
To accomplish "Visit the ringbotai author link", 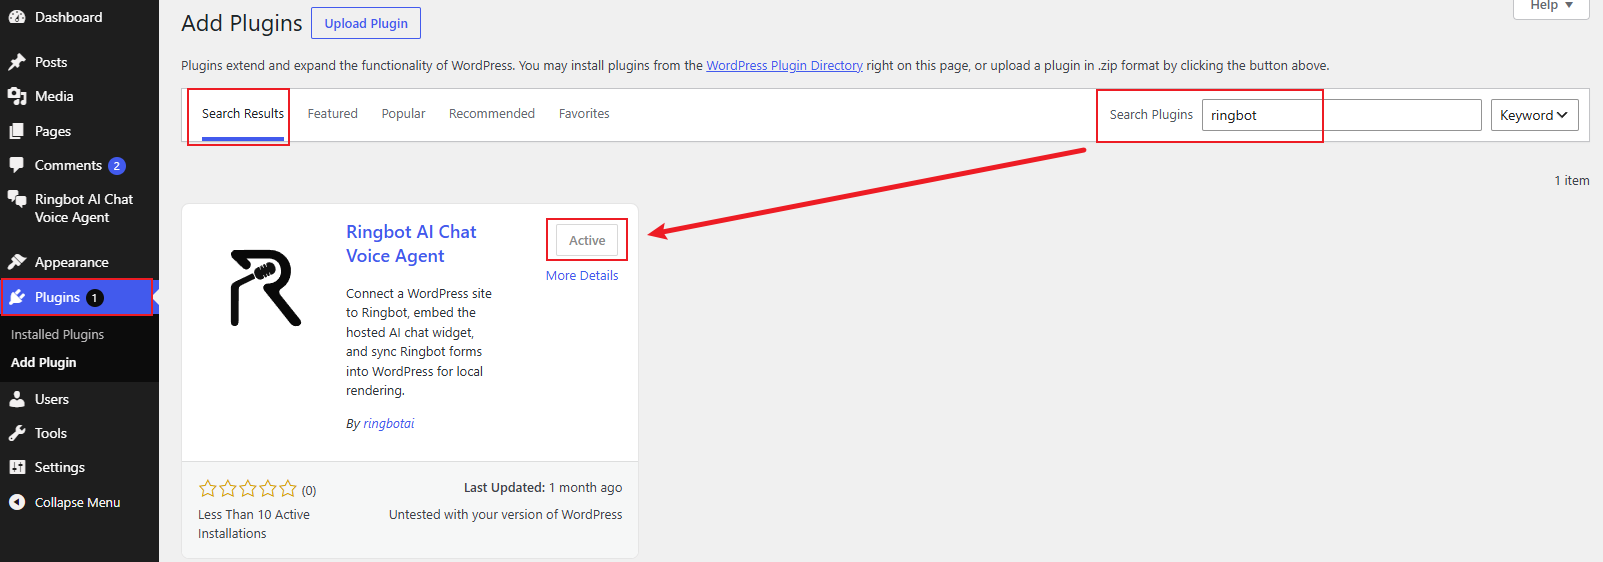I will [x=388, y=424].
